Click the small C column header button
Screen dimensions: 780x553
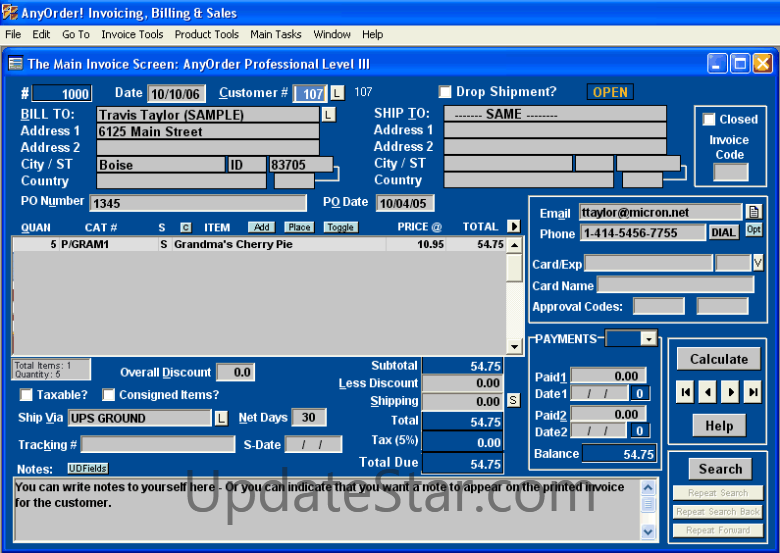(x=186, y=227)
